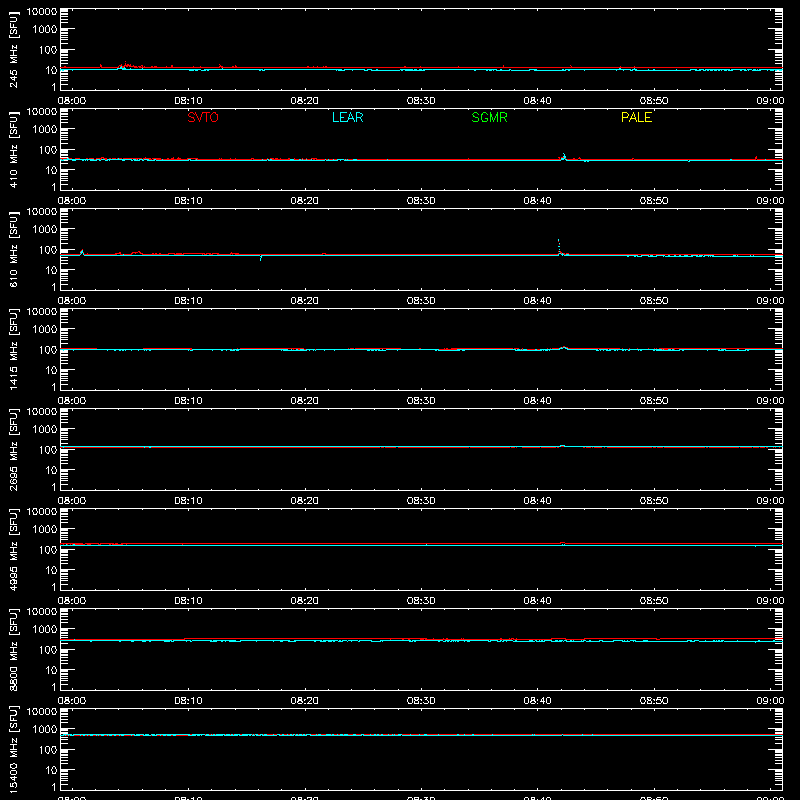Click the cyan LEAR legend label
Image resolution: width=800 pixels, height=800 pixels.
pyautogui.click(x=347, y=117)
